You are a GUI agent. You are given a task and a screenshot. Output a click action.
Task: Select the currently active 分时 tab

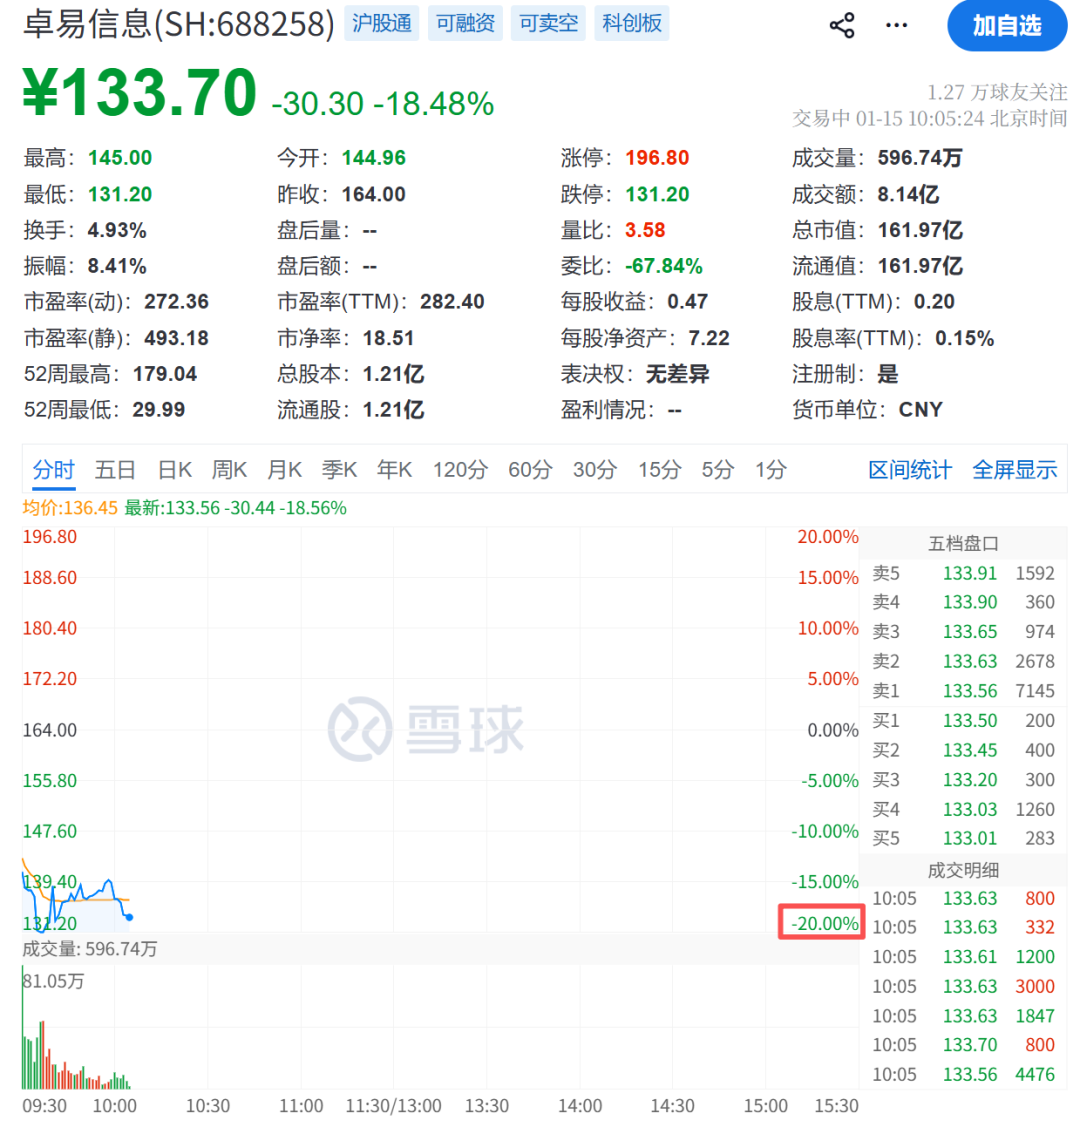54,469
